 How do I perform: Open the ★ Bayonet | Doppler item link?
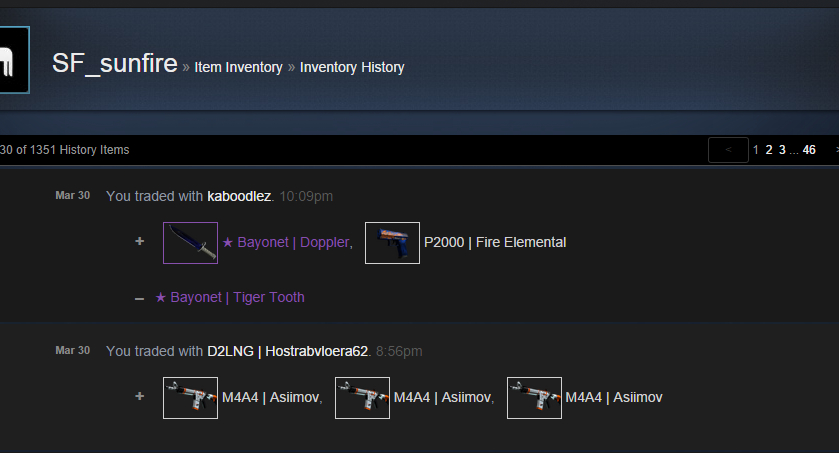point(286,242)
